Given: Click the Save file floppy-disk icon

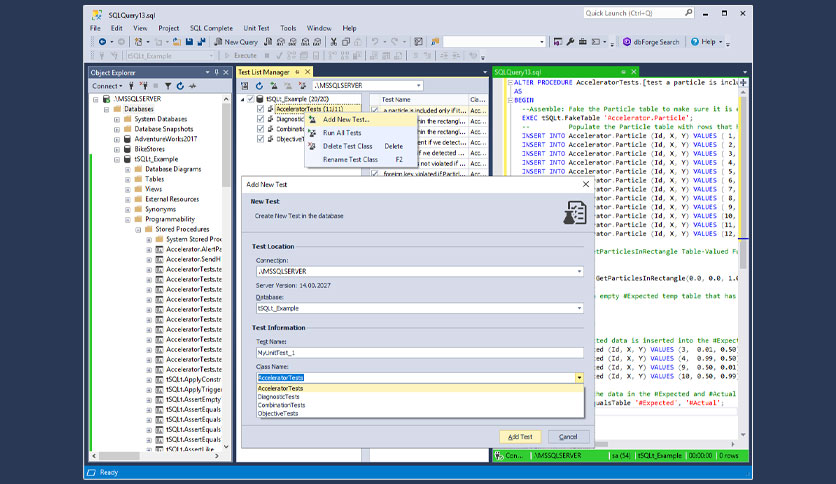Looking at the screenshot, I should point(189,42).
